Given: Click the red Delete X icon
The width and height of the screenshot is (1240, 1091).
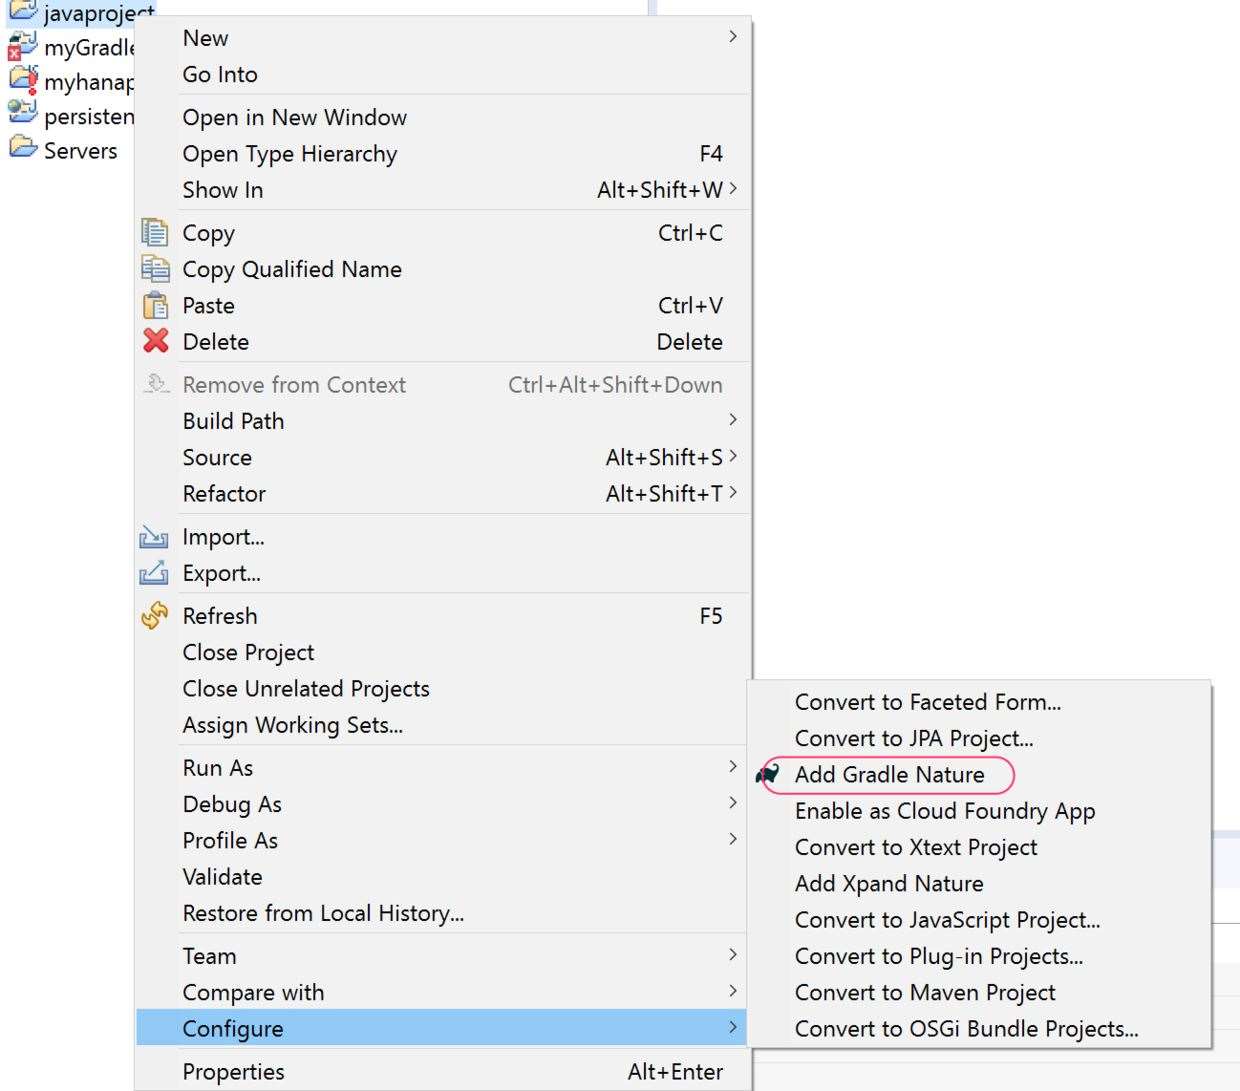Looking at the screenshot, I should tap(155, 341).
